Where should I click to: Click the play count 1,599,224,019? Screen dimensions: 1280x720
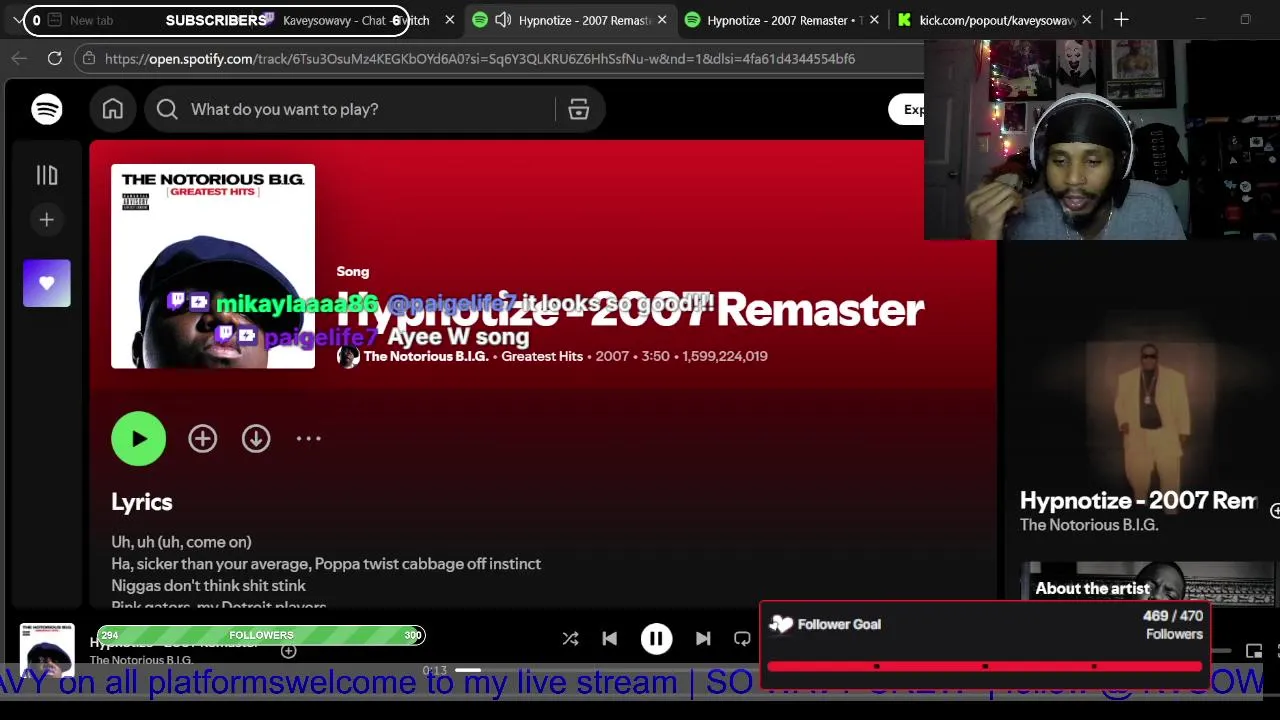tap(725, 356)
